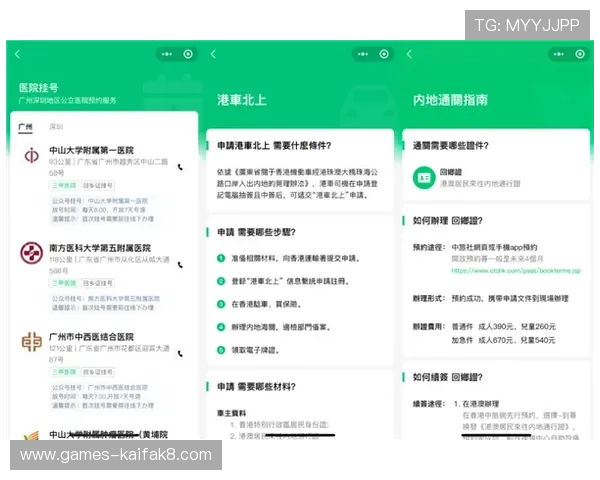
Task: Click 三甲医院 tag under 广州市中西医结合医院
Action: click(x=64, y=372)
